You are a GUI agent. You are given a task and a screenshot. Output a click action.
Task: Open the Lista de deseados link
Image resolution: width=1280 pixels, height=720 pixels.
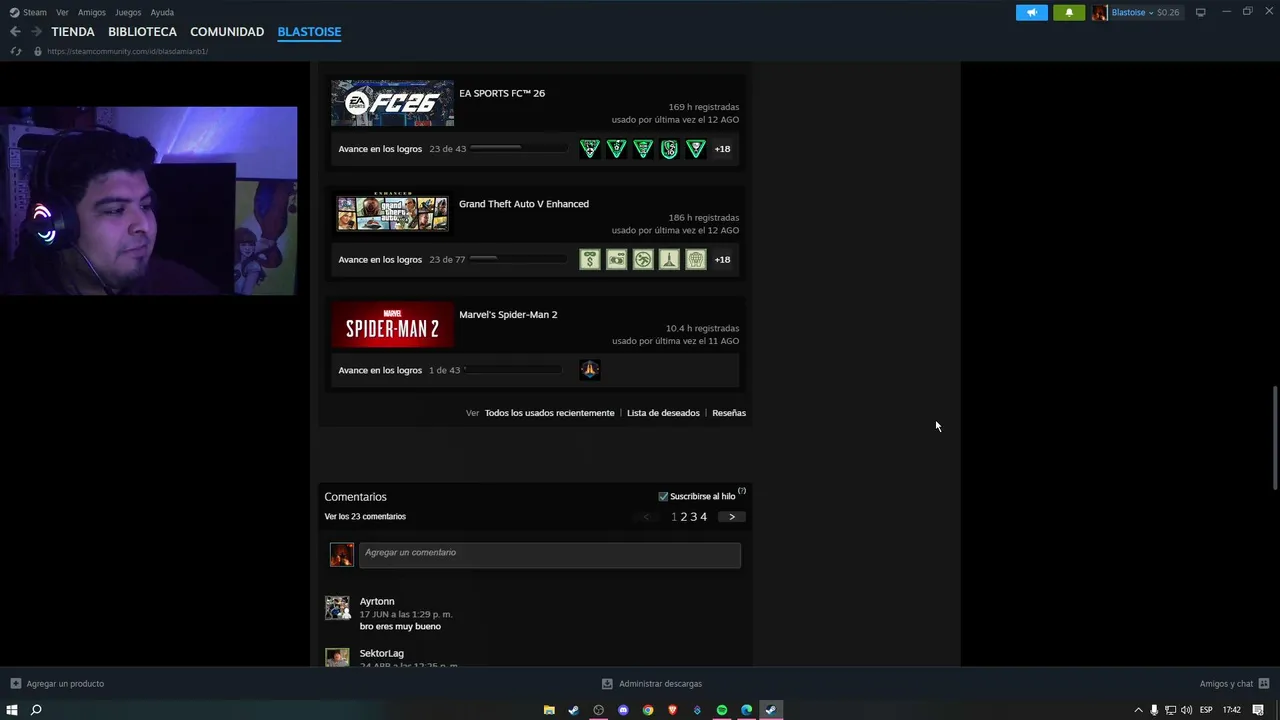coord(663,413)
